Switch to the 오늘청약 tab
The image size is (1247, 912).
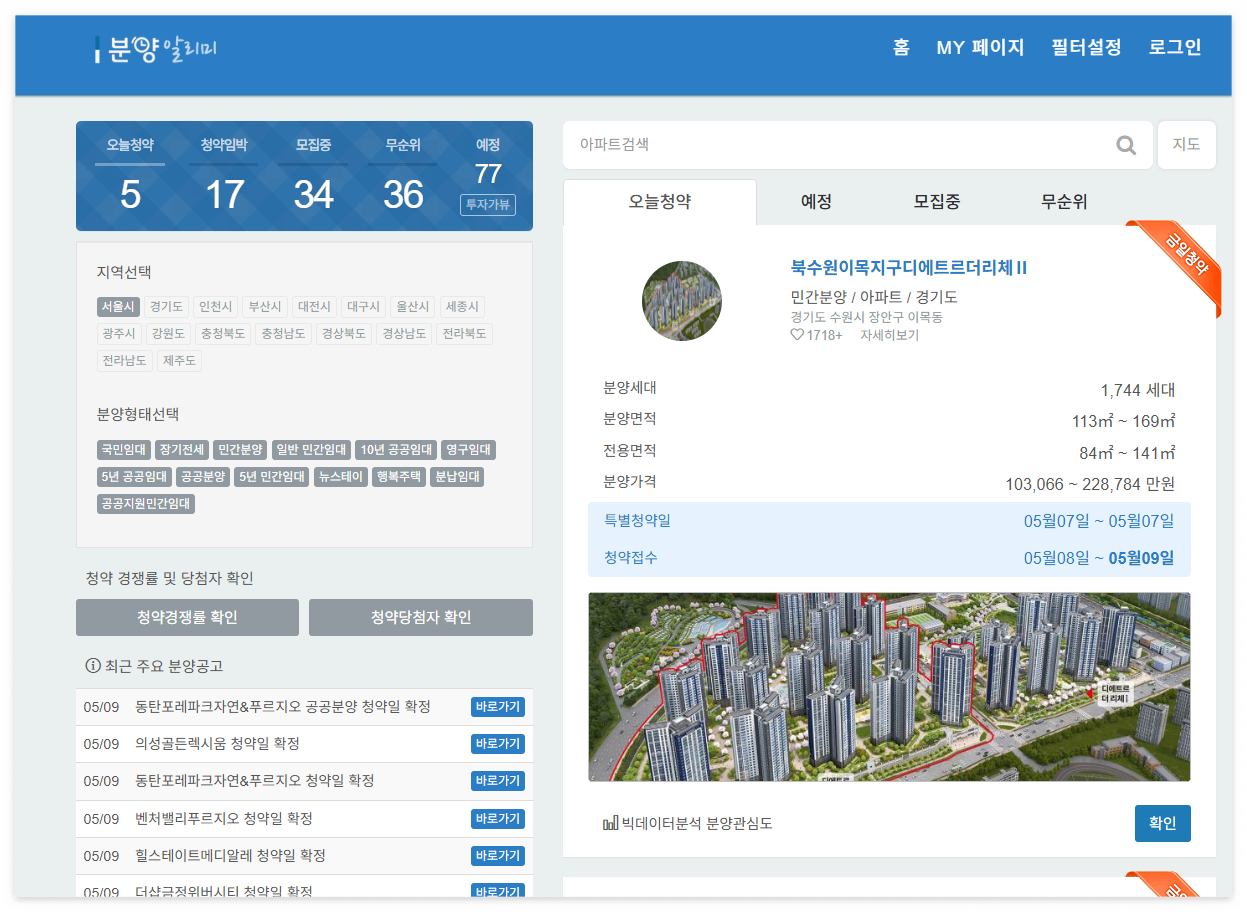(660, 202)
